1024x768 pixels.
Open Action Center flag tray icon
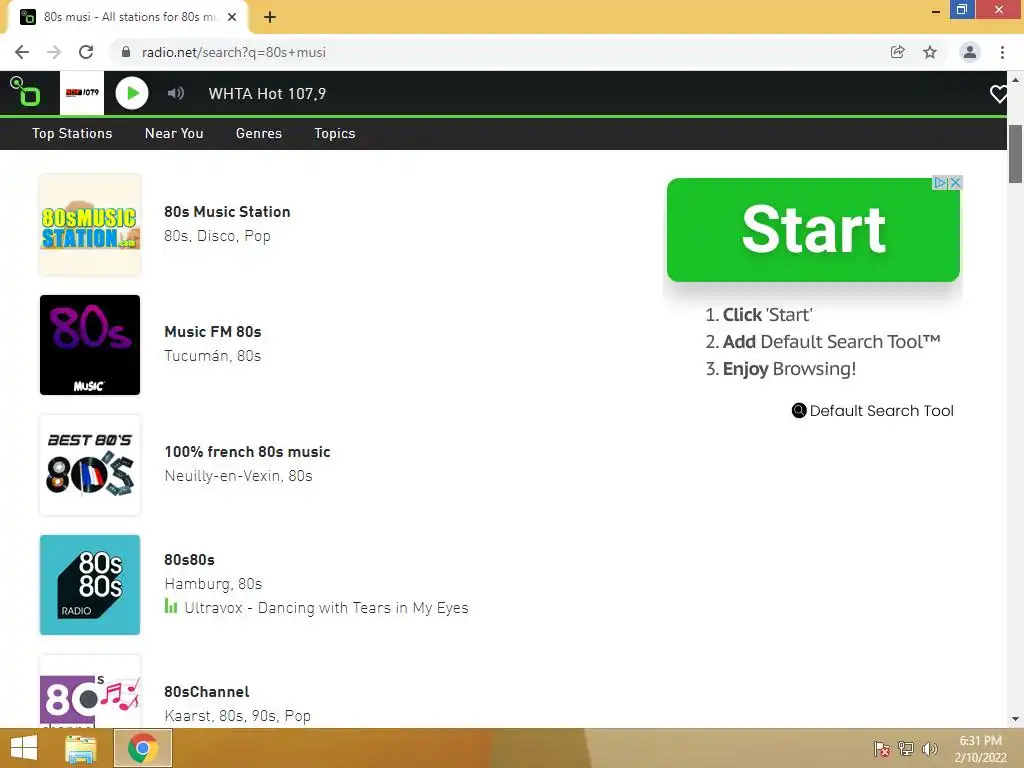click(882, 749)
